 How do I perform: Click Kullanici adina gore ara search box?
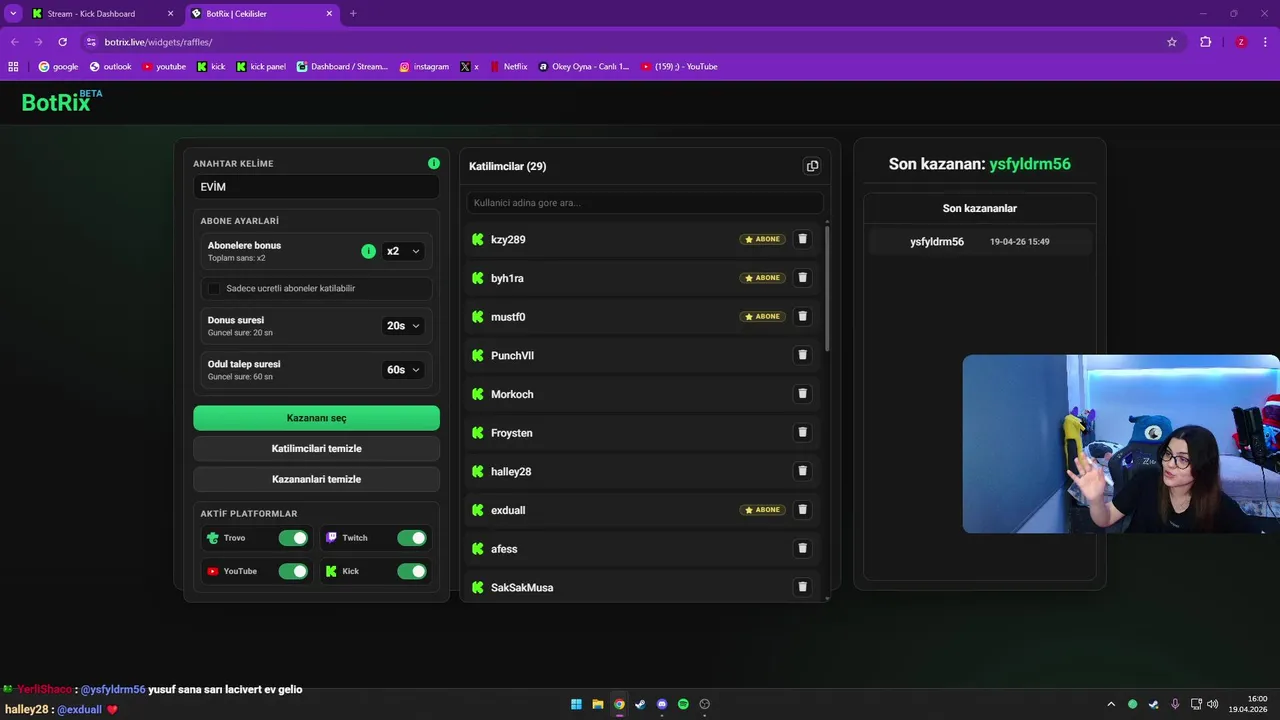pyautogui.click(x=645, y=203)
